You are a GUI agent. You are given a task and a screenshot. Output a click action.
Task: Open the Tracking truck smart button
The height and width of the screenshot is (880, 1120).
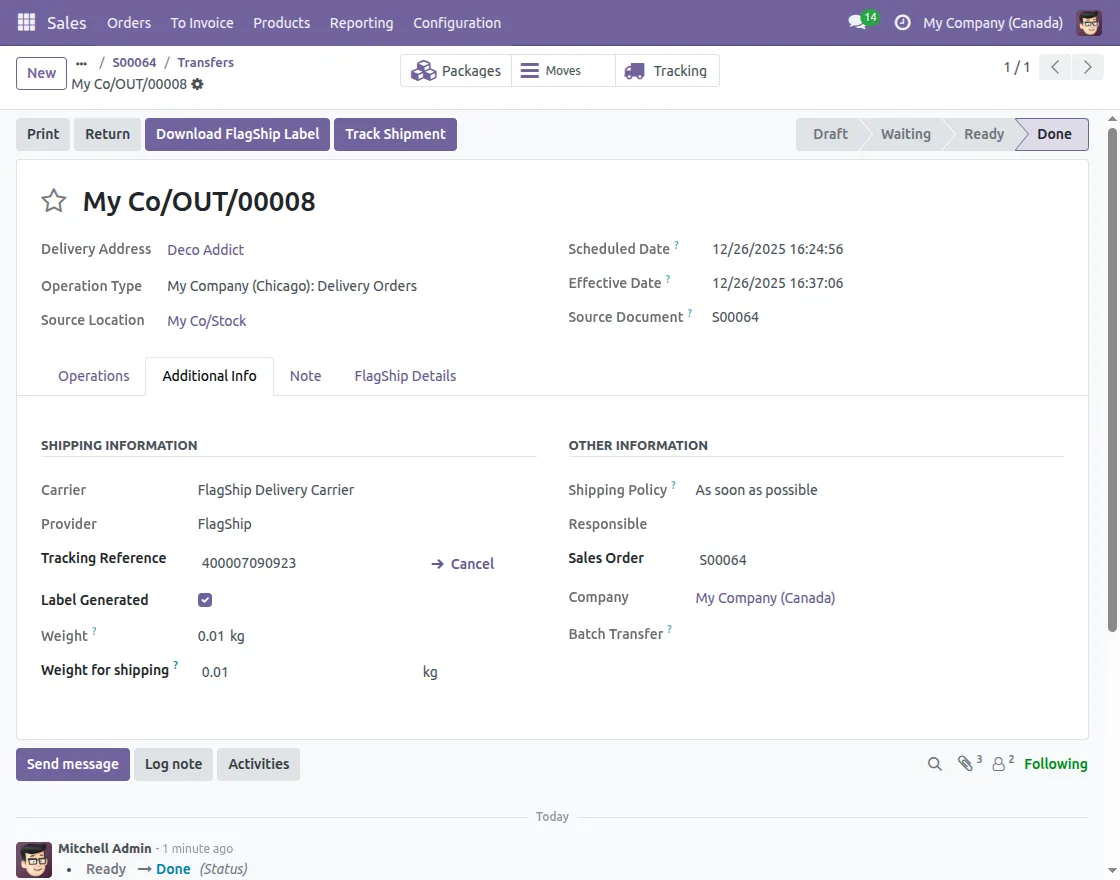click(x=633, y=70)
